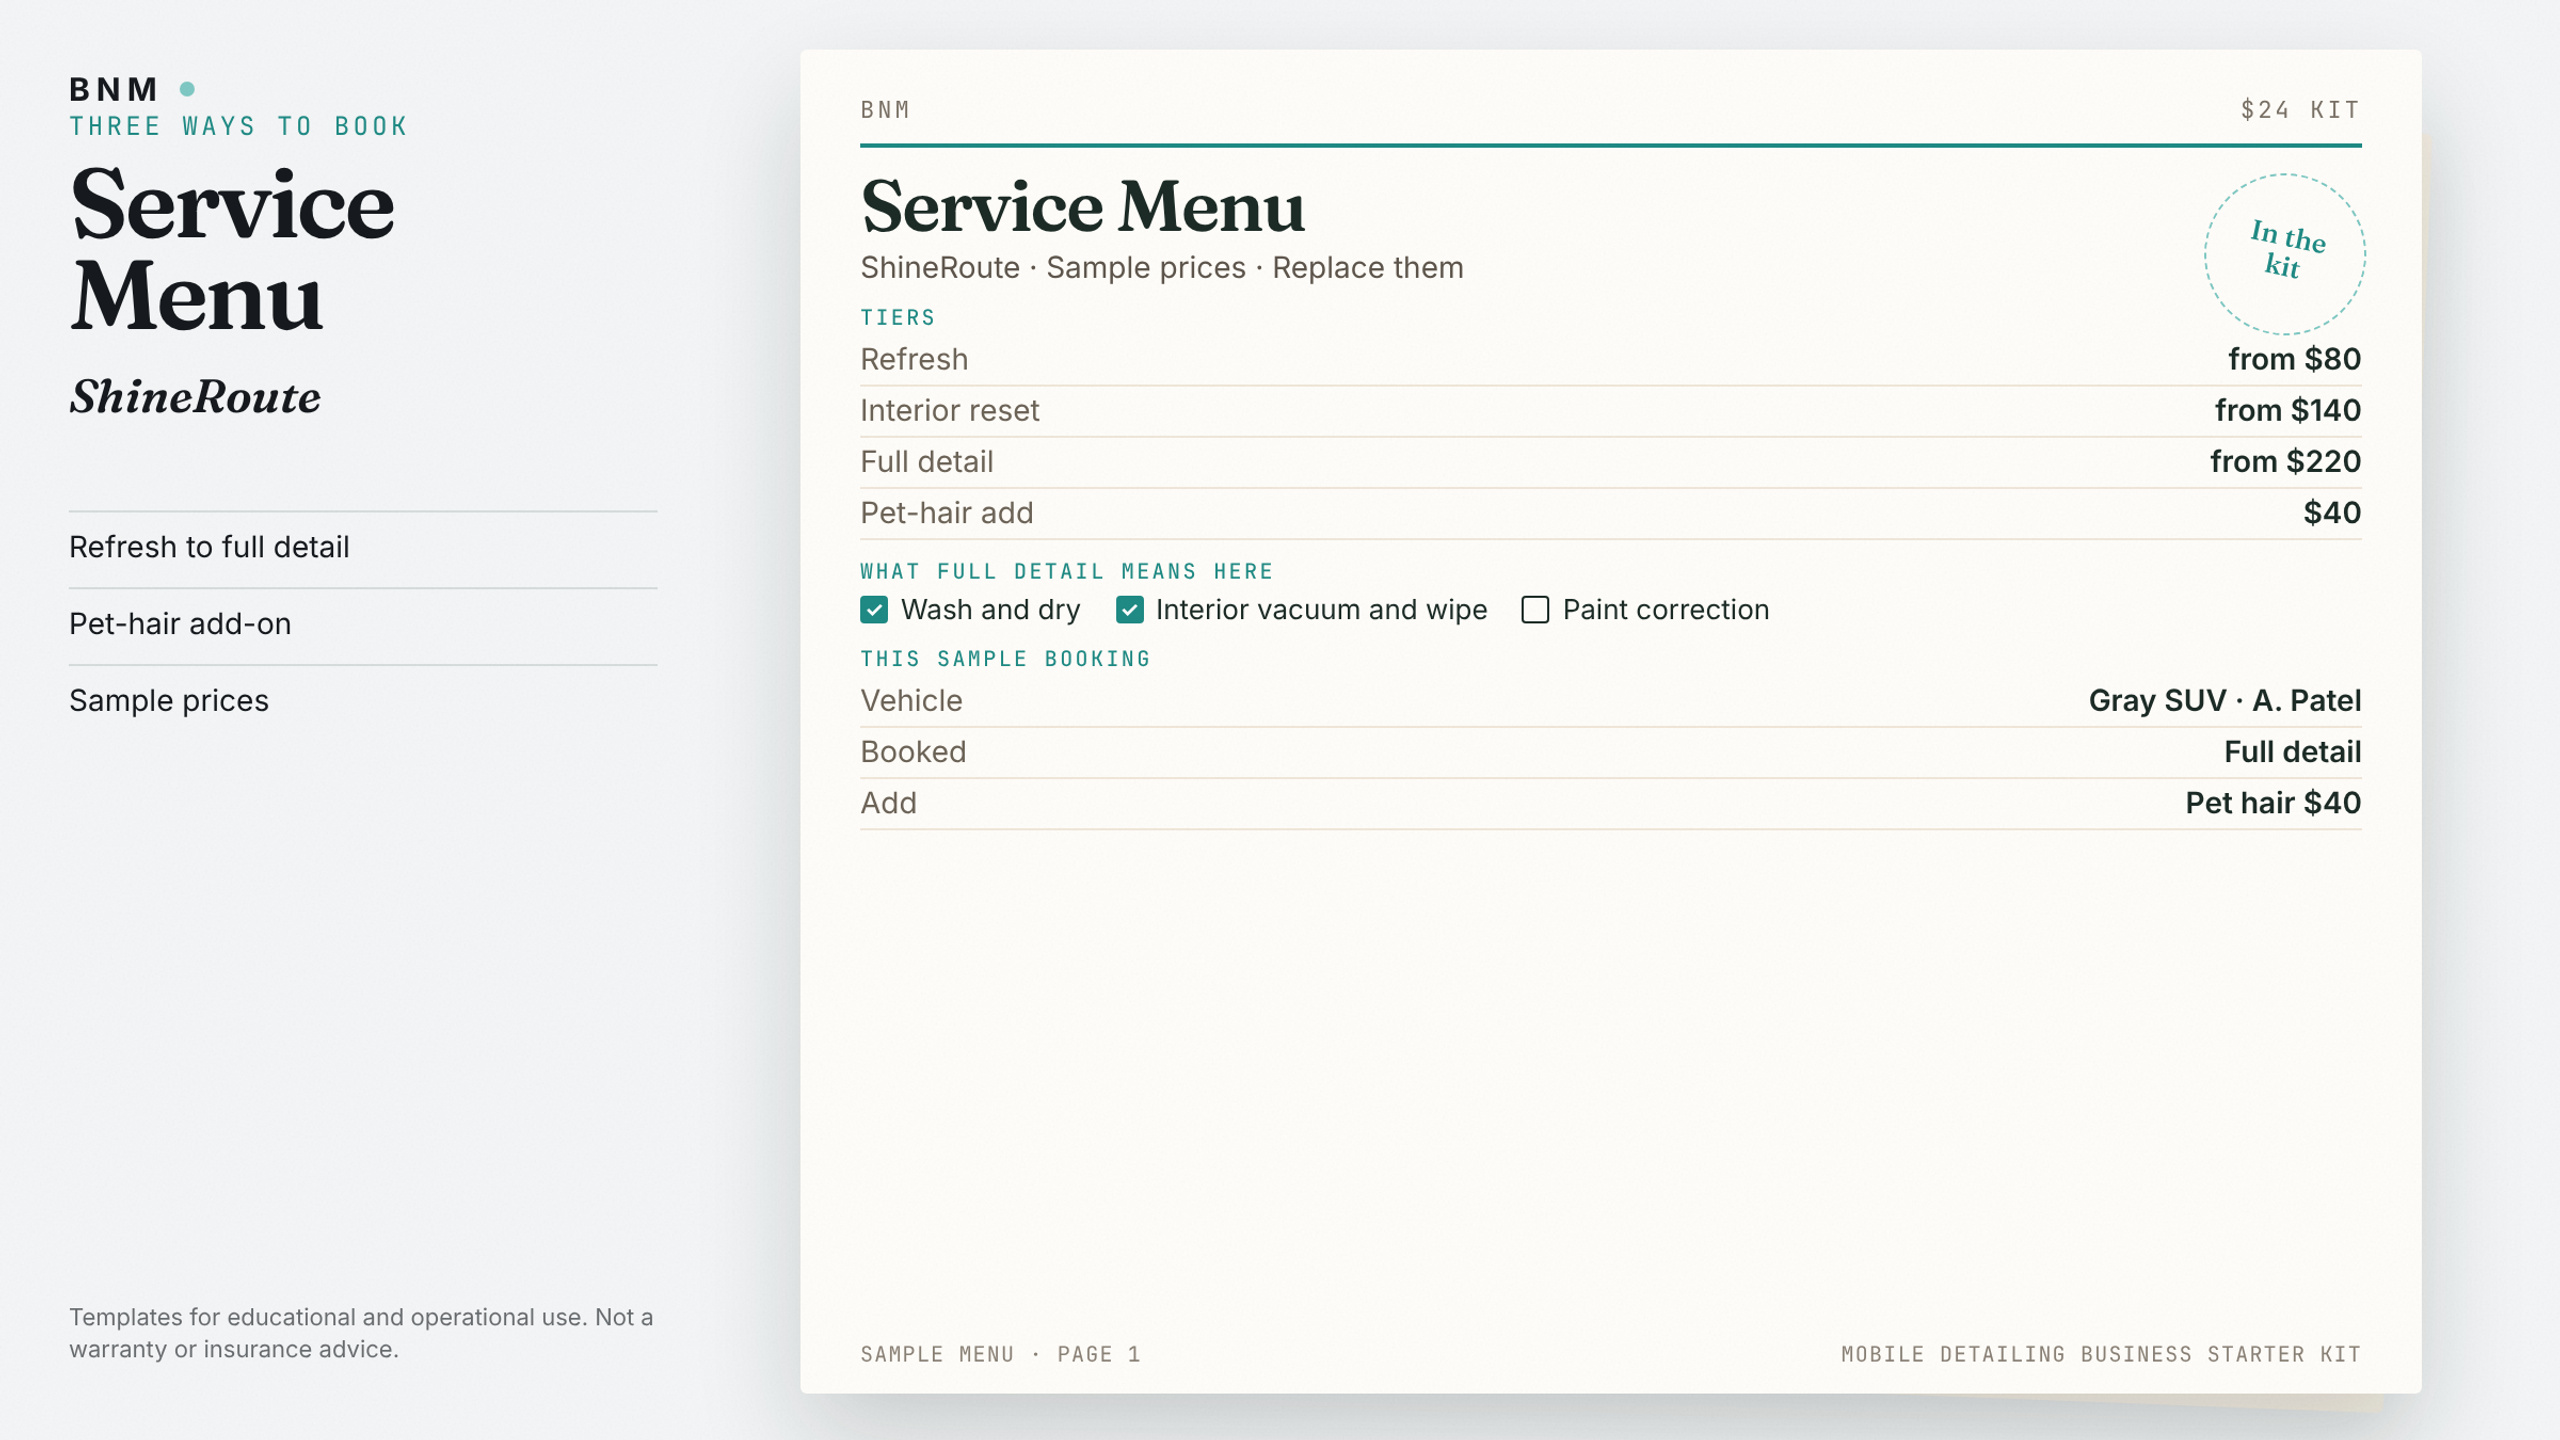Image resolution: width=2560 pixels, height=1440 pixels.
Task: Click "MOBILE DETAILING BUSINESS STARTER KIT" footer text
Action: tap(2101, 1355)
